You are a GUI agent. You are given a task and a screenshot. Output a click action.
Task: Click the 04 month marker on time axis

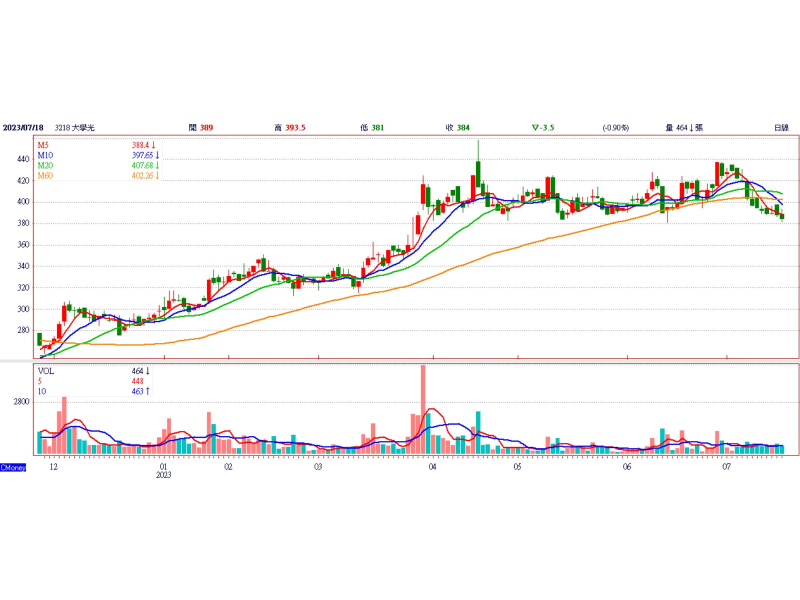pyautogui.click(x=432, y=467)
